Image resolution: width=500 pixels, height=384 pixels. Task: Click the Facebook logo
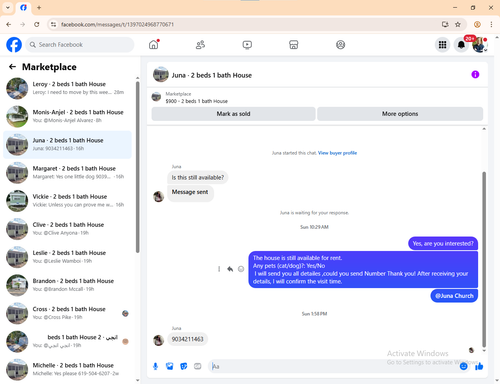click(14, 45)
